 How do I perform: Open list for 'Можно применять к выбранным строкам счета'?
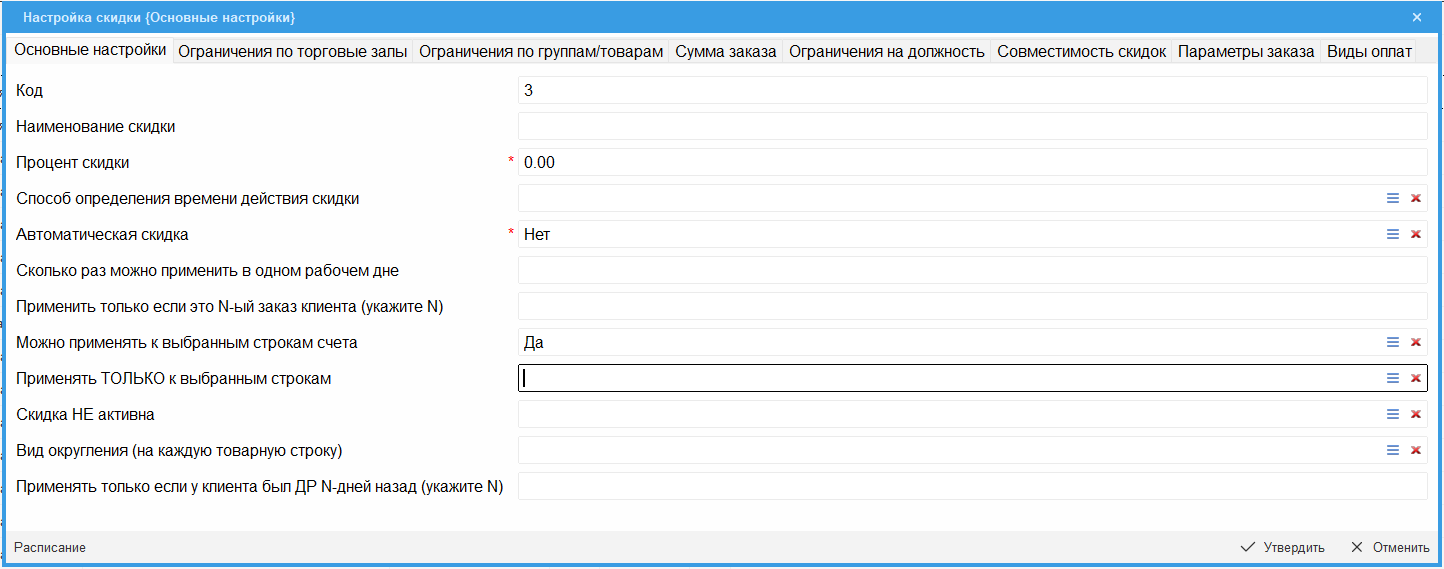coord(1392,342)
